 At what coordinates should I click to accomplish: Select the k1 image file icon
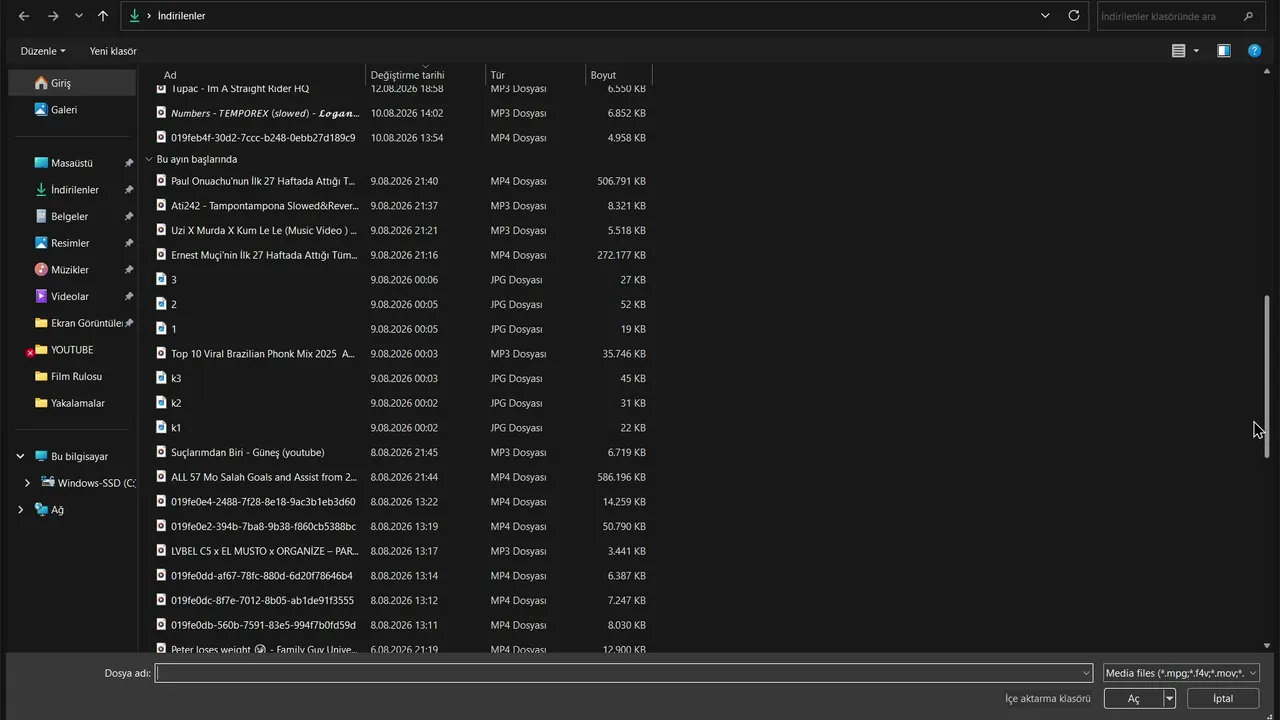161,427
